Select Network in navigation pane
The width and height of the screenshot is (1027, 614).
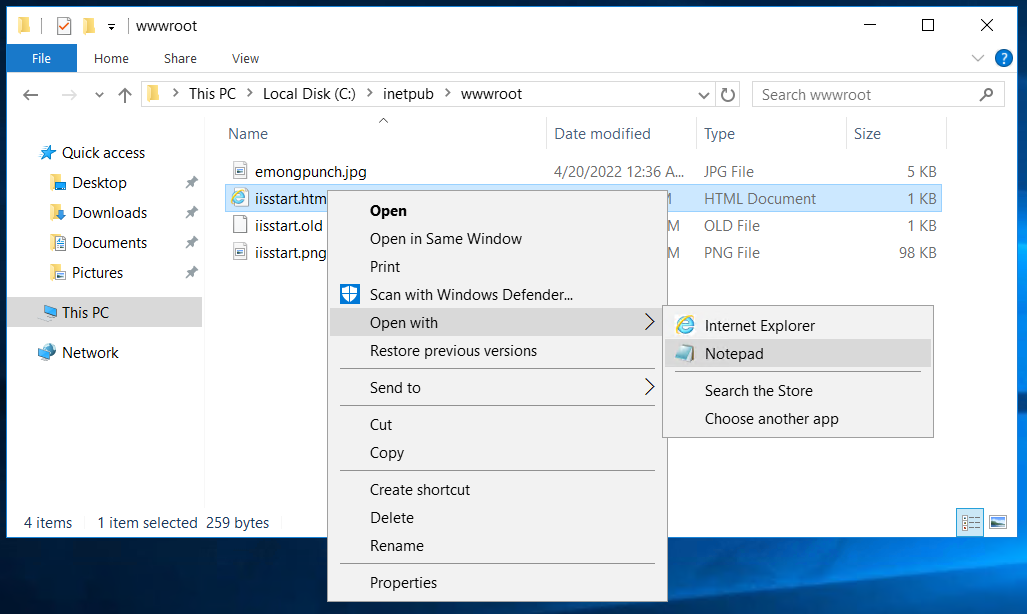(x=90, y=353)
